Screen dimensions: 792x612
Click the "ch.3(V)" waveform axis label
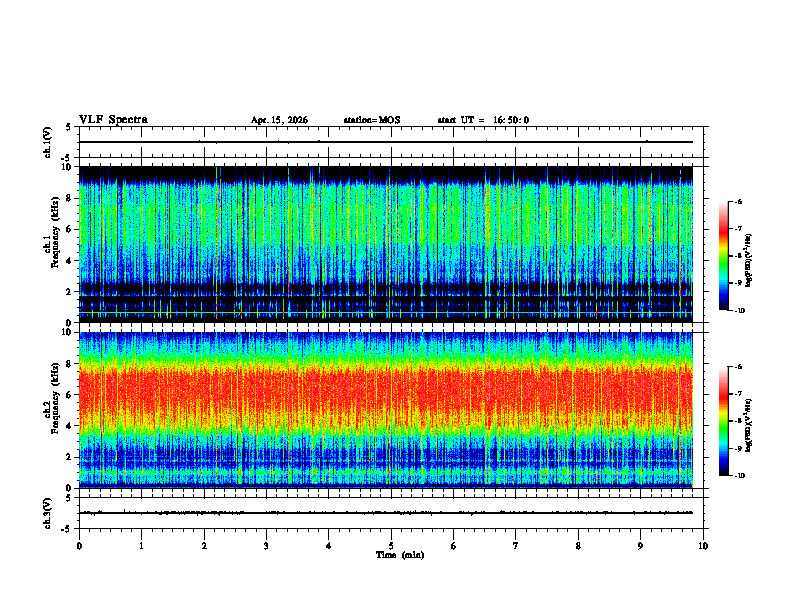[x=48, y=513]
